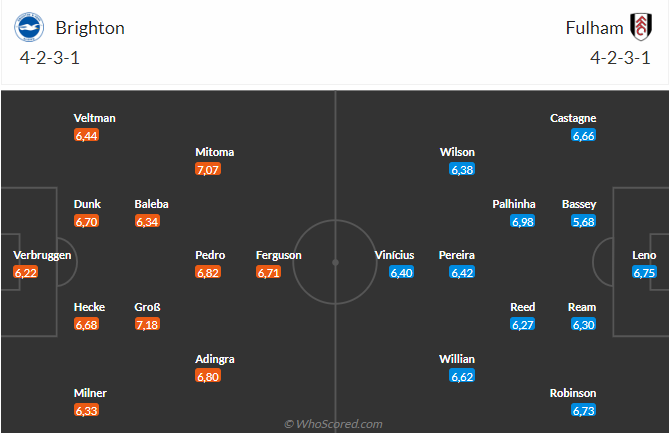Viewport: 672px width, 433px height.
Task: Open player Vinícius's name
Action: [x=394, y=255]
